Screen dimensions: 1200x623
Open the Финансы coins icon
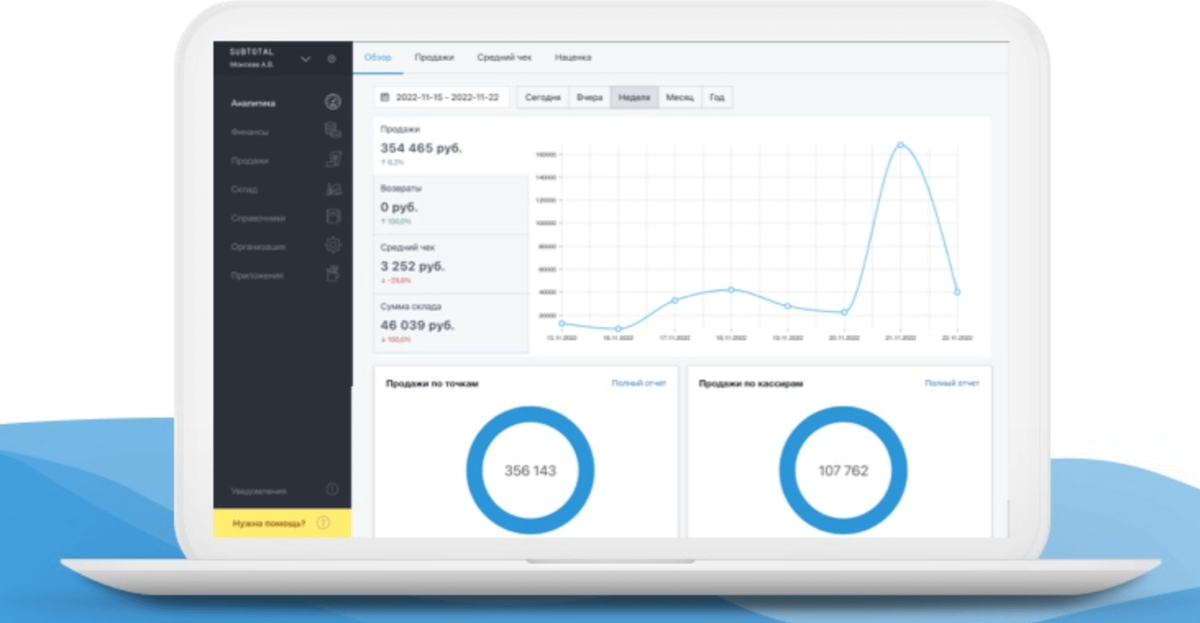point(333,131)
